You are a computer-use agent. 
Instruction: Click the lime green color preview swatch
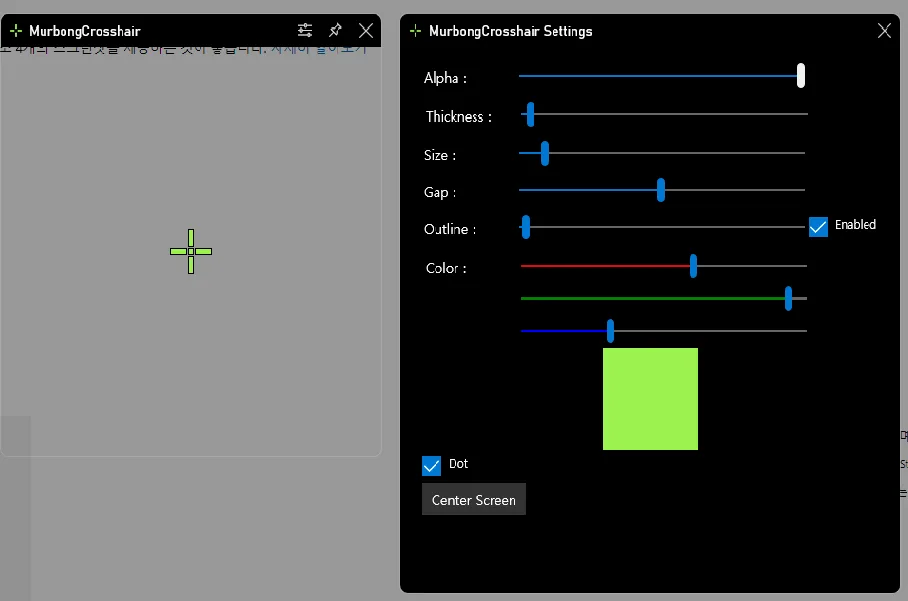(650, 399)
